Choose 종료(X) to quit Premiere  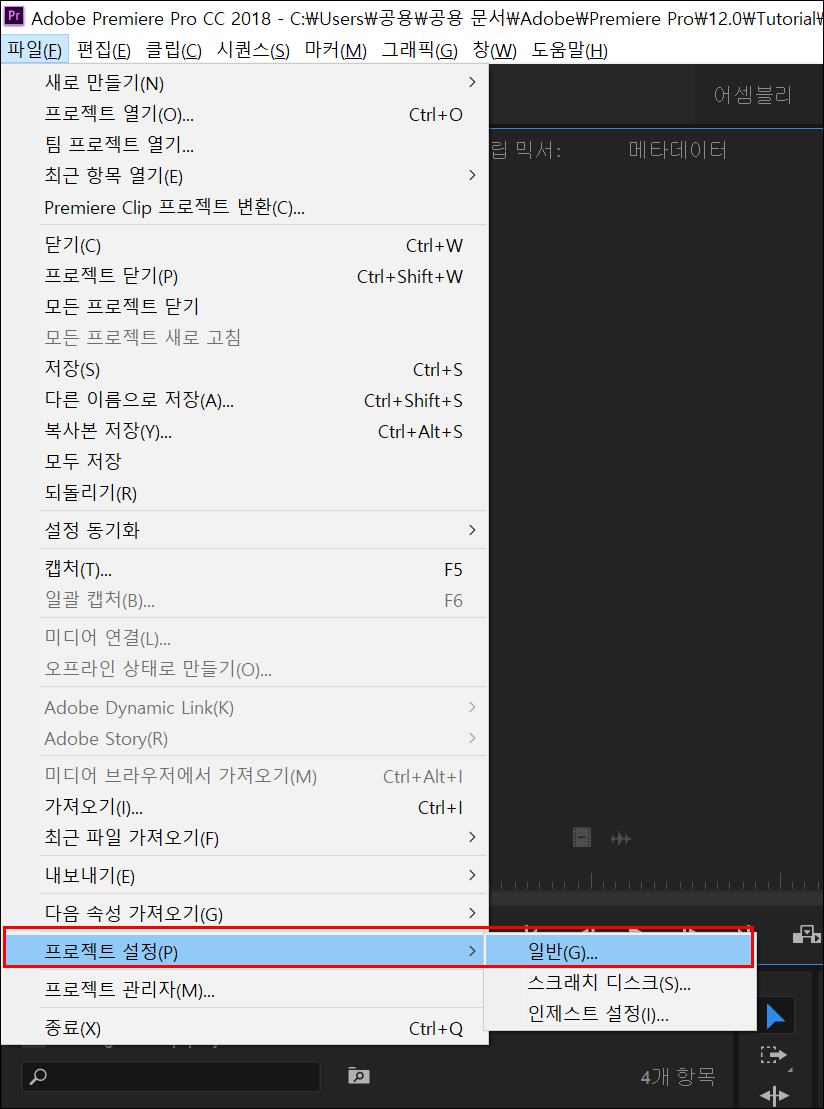pos(245,1028)
